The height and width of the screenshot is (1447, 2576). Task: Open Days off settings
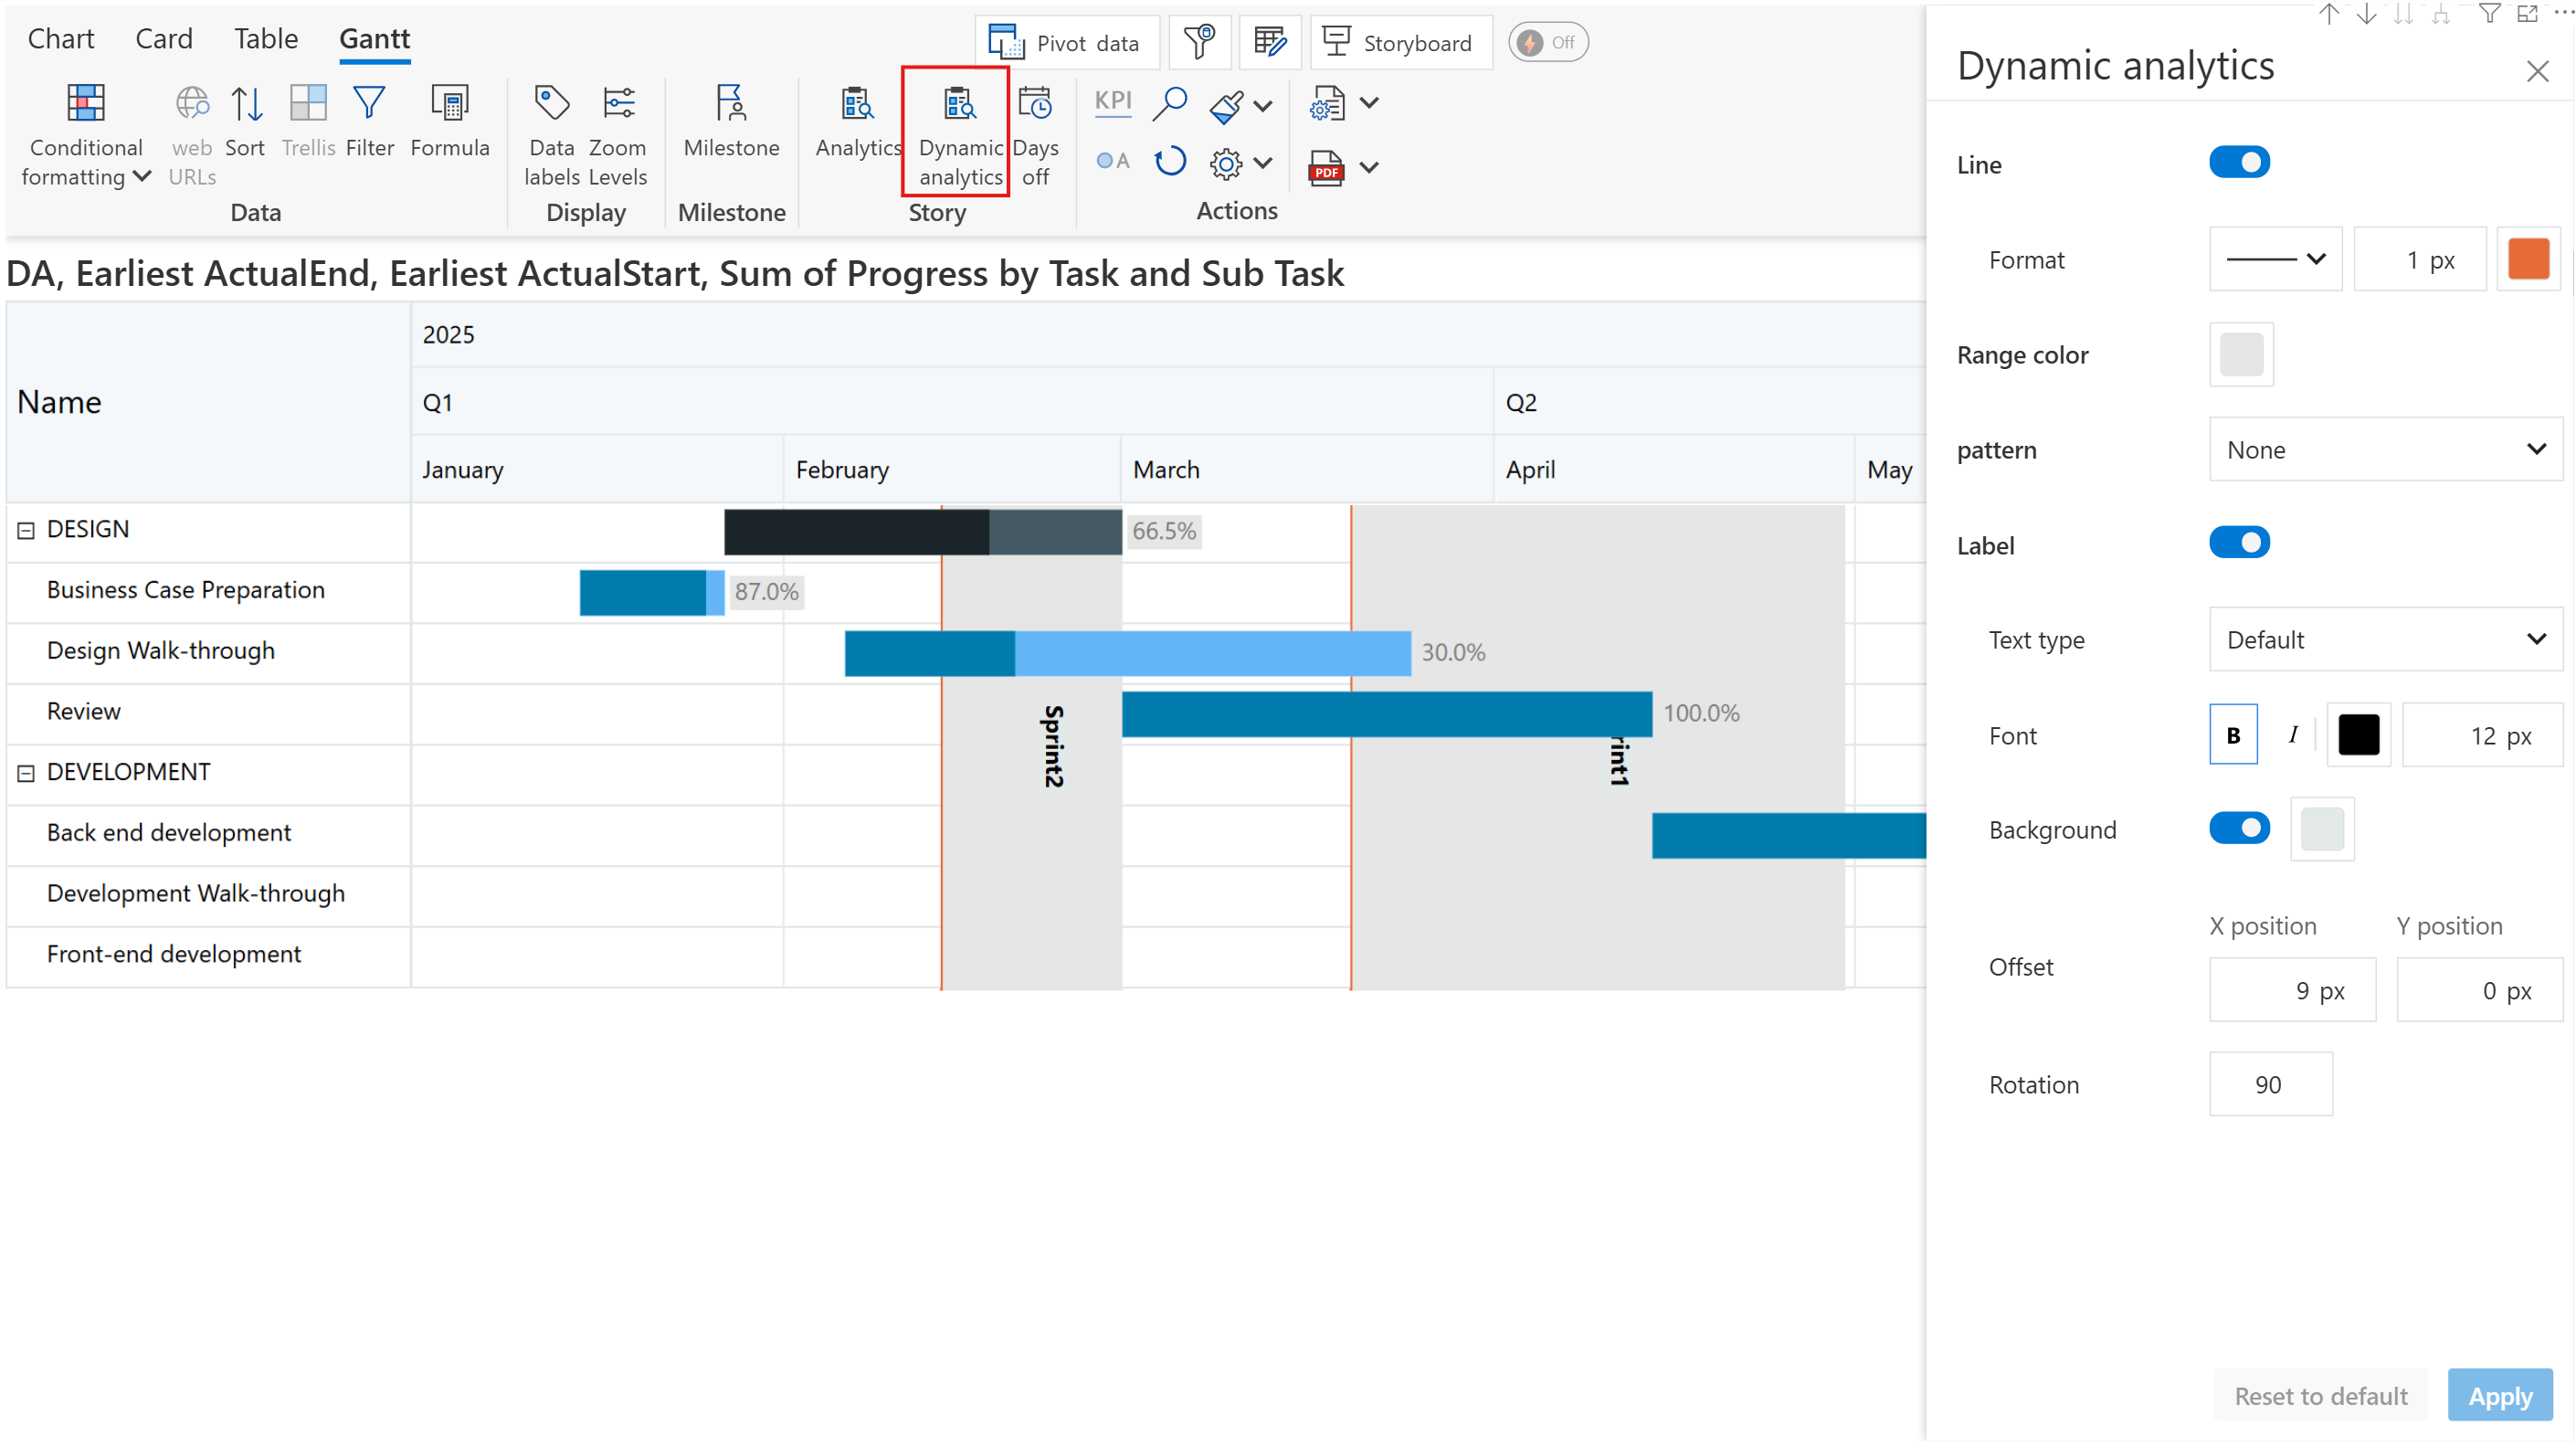point(1035,103)
